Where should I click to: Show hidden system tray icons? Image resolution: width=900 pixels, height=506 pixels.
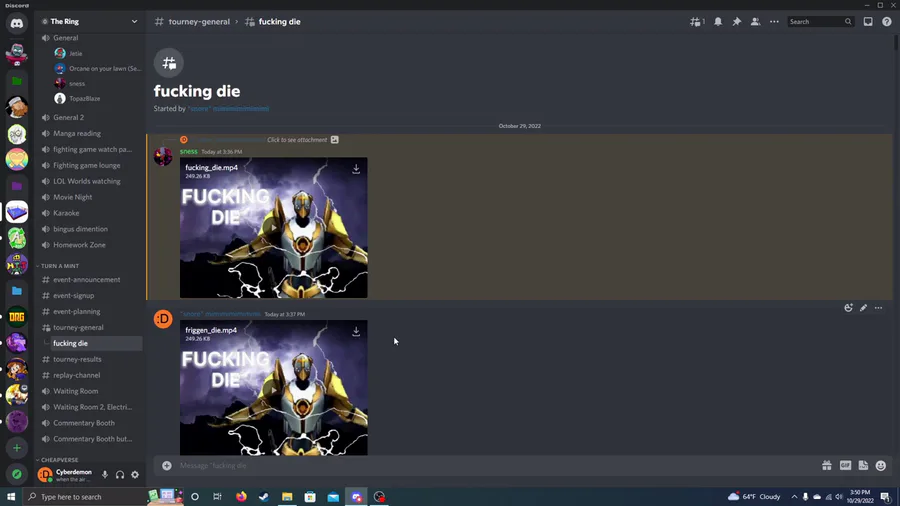794,497
